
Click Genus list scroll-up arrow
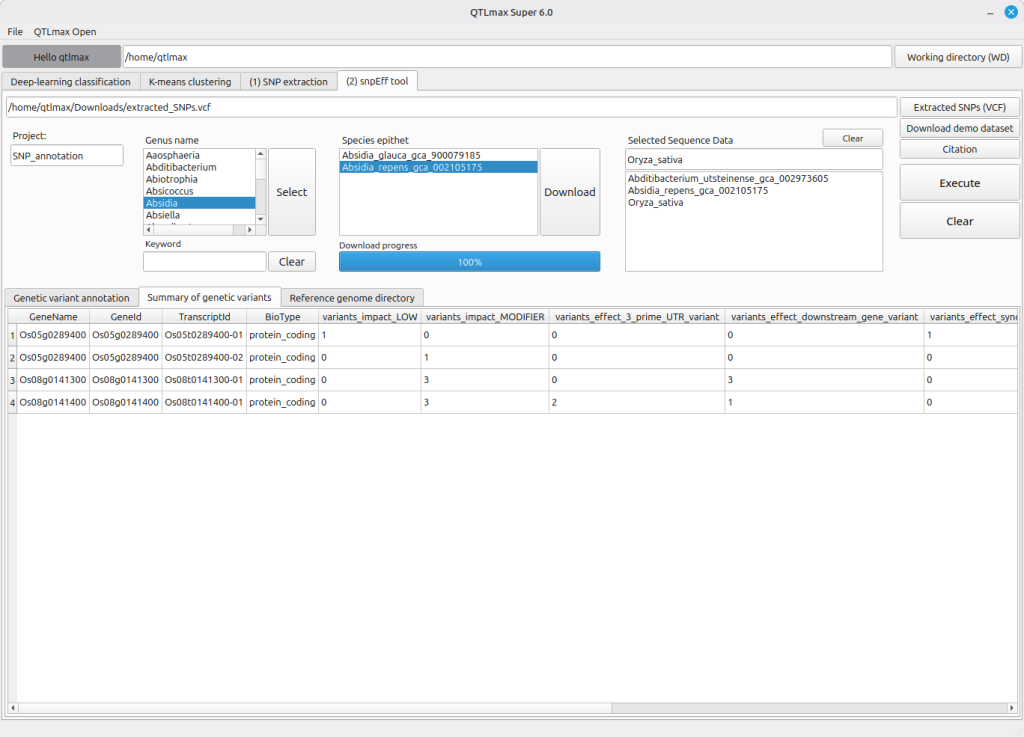[x=261, y=155]
